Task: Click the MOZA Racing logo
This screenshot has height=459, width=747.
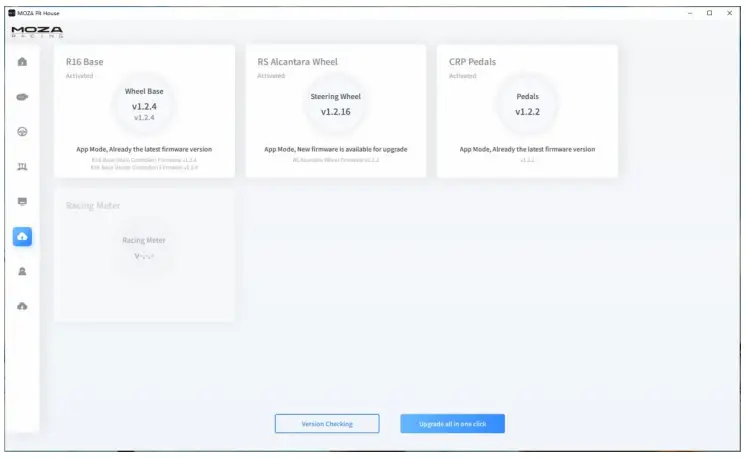Action: pyautogui.click(x=37, y=32)
